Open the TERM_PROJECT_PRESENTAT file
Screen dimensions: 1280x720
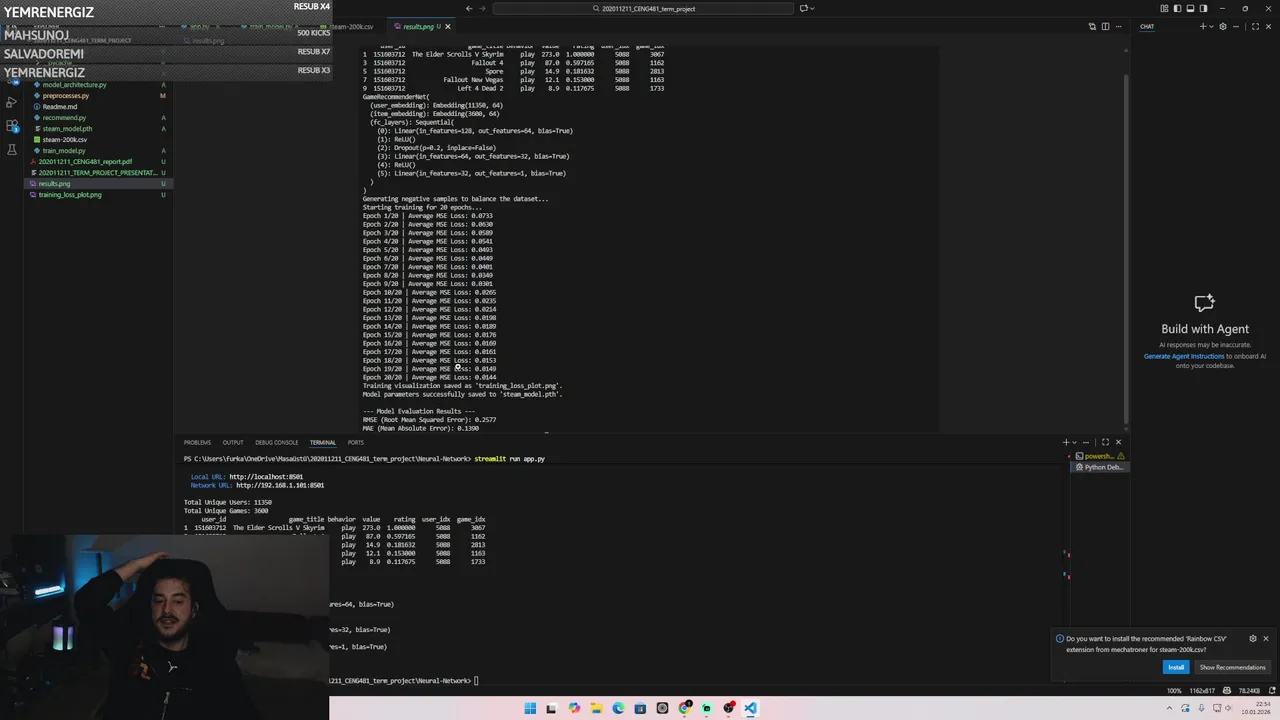97,173
